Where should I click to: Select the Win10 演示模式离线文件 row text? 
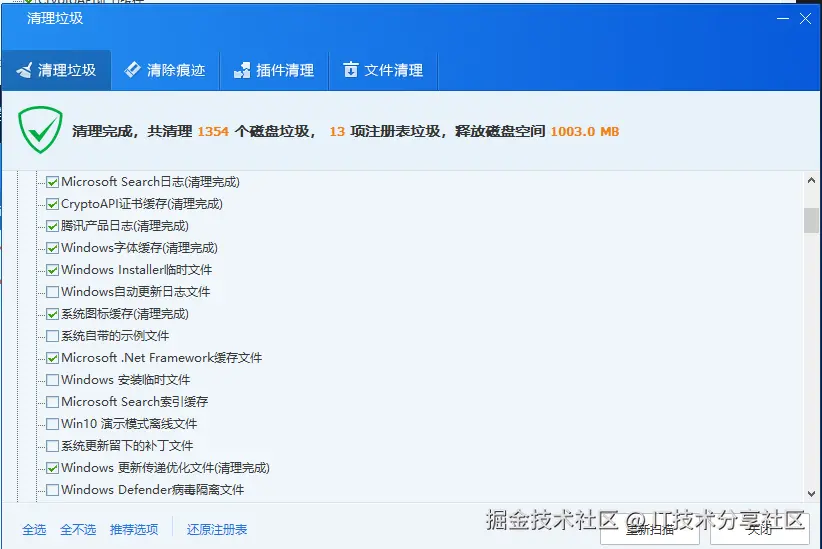(x=129, y=424)
